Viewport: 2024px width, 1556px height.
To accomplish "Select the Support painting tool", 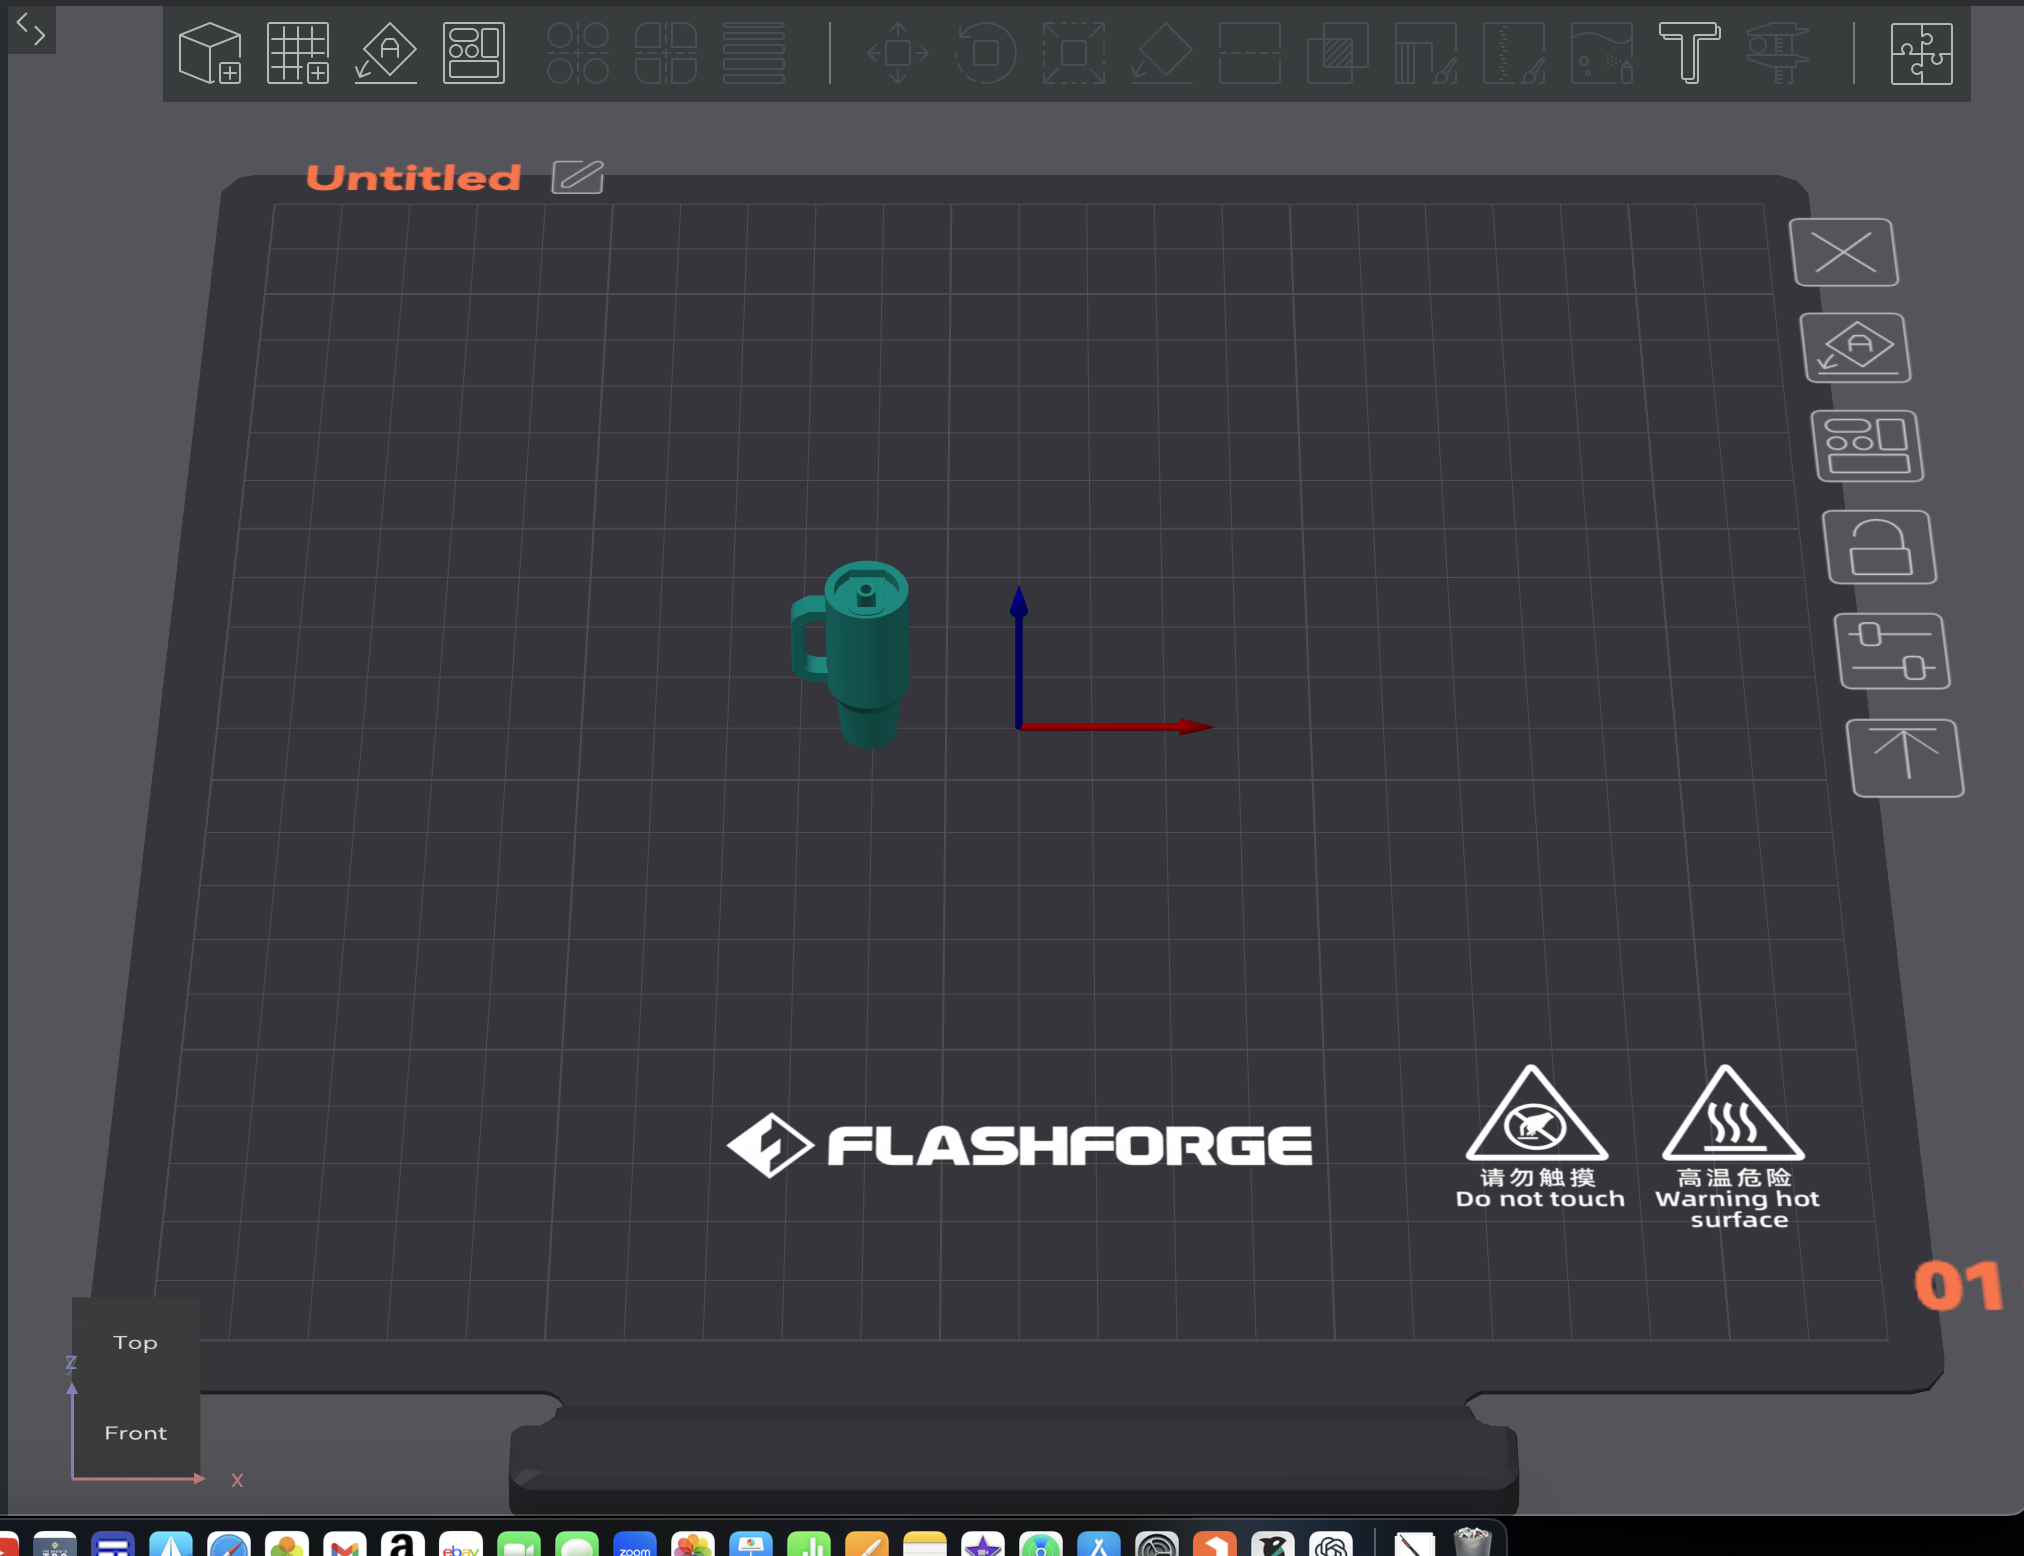I will tap(1426, 53).
